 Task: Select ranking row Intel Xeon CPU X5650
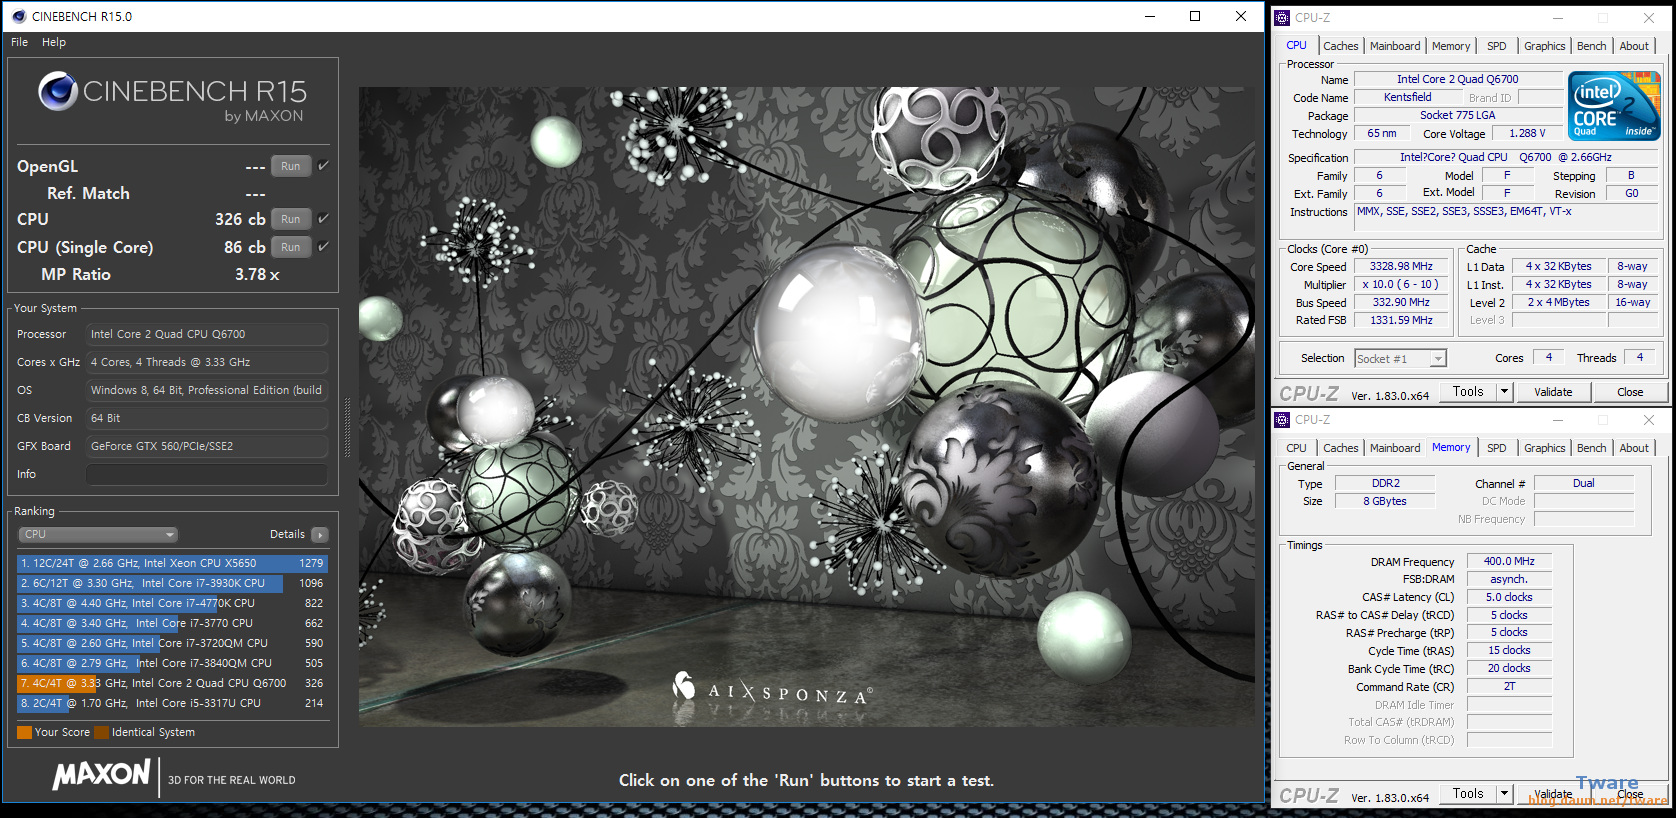172,563
